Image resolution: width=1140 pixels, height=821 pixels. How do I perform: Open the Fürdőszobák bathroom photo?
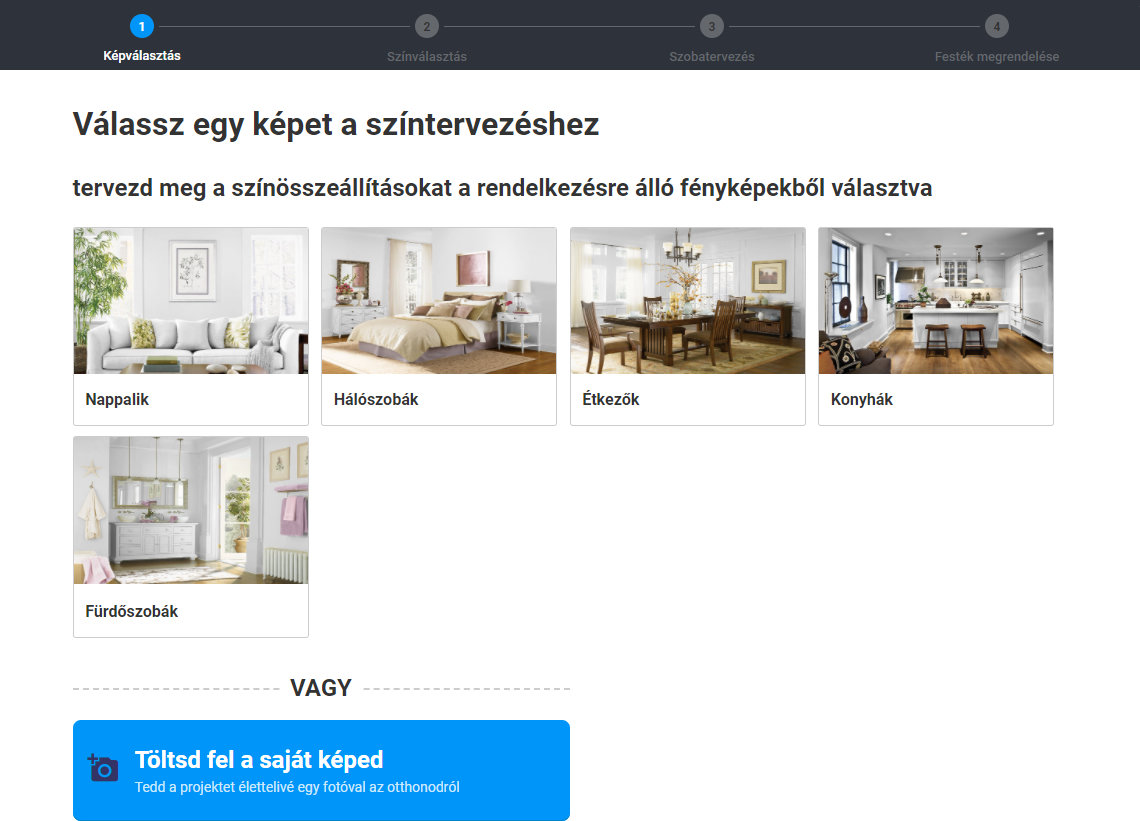(x=190, y=510)
